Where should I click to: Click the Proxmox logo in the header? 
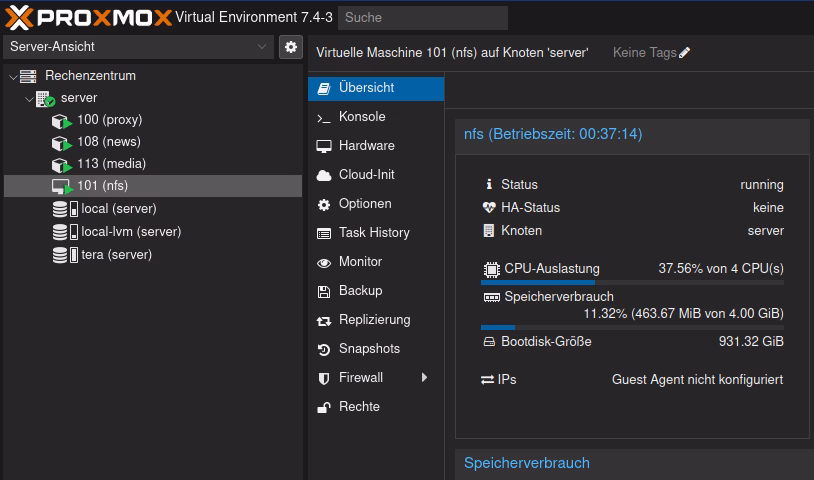(88, 18)
